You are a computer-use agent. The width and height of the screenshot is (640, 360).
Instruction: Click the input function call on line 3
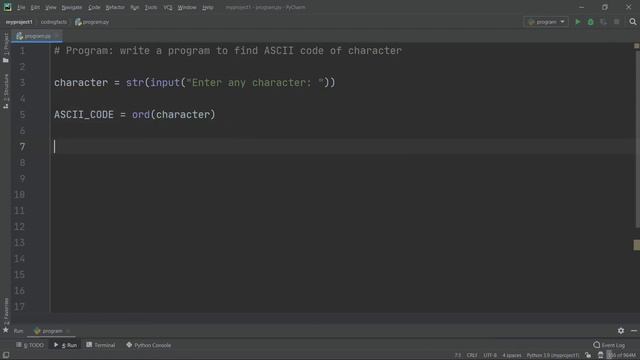click(165, 82)
